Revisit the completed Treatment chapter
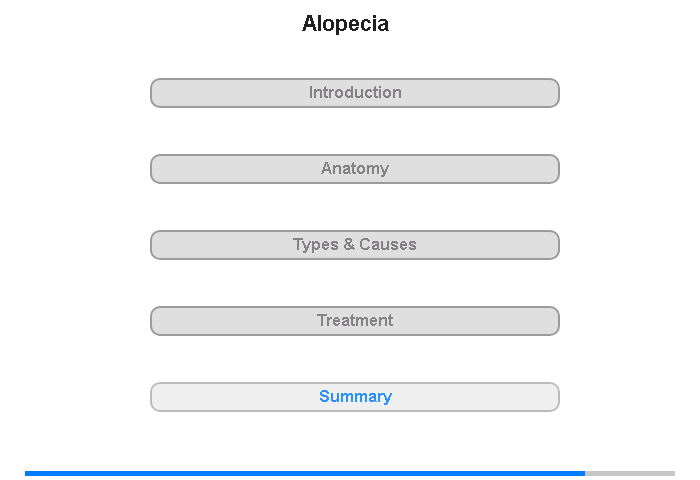The image size is (700, 480). [355, 321]
